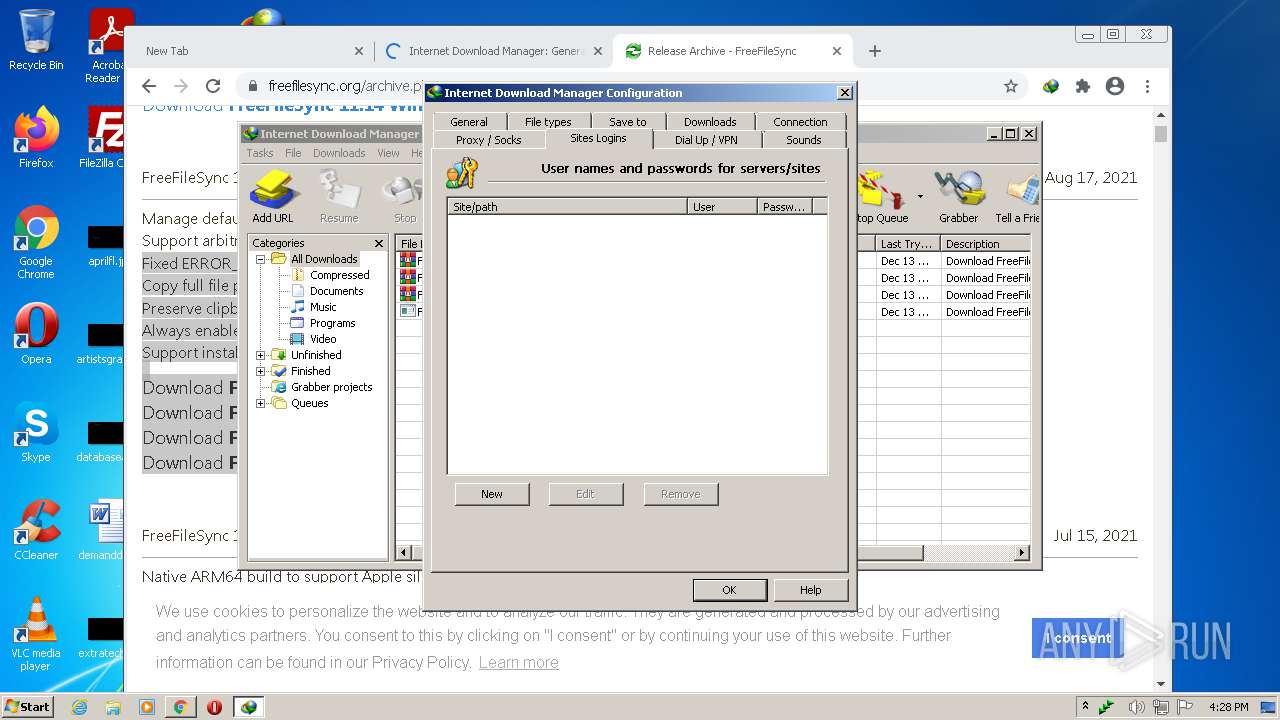This screenshot has height=720, width=1280.
Task: Open Chrome three-dot menu
Action: [1147, 86]
